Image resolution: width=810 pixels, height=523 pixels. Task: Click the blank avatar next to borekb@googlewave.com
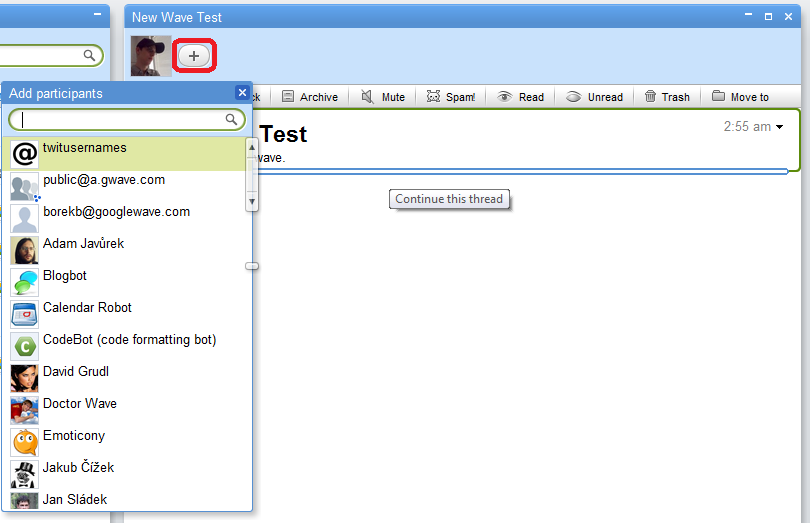(x=24, y=219)
